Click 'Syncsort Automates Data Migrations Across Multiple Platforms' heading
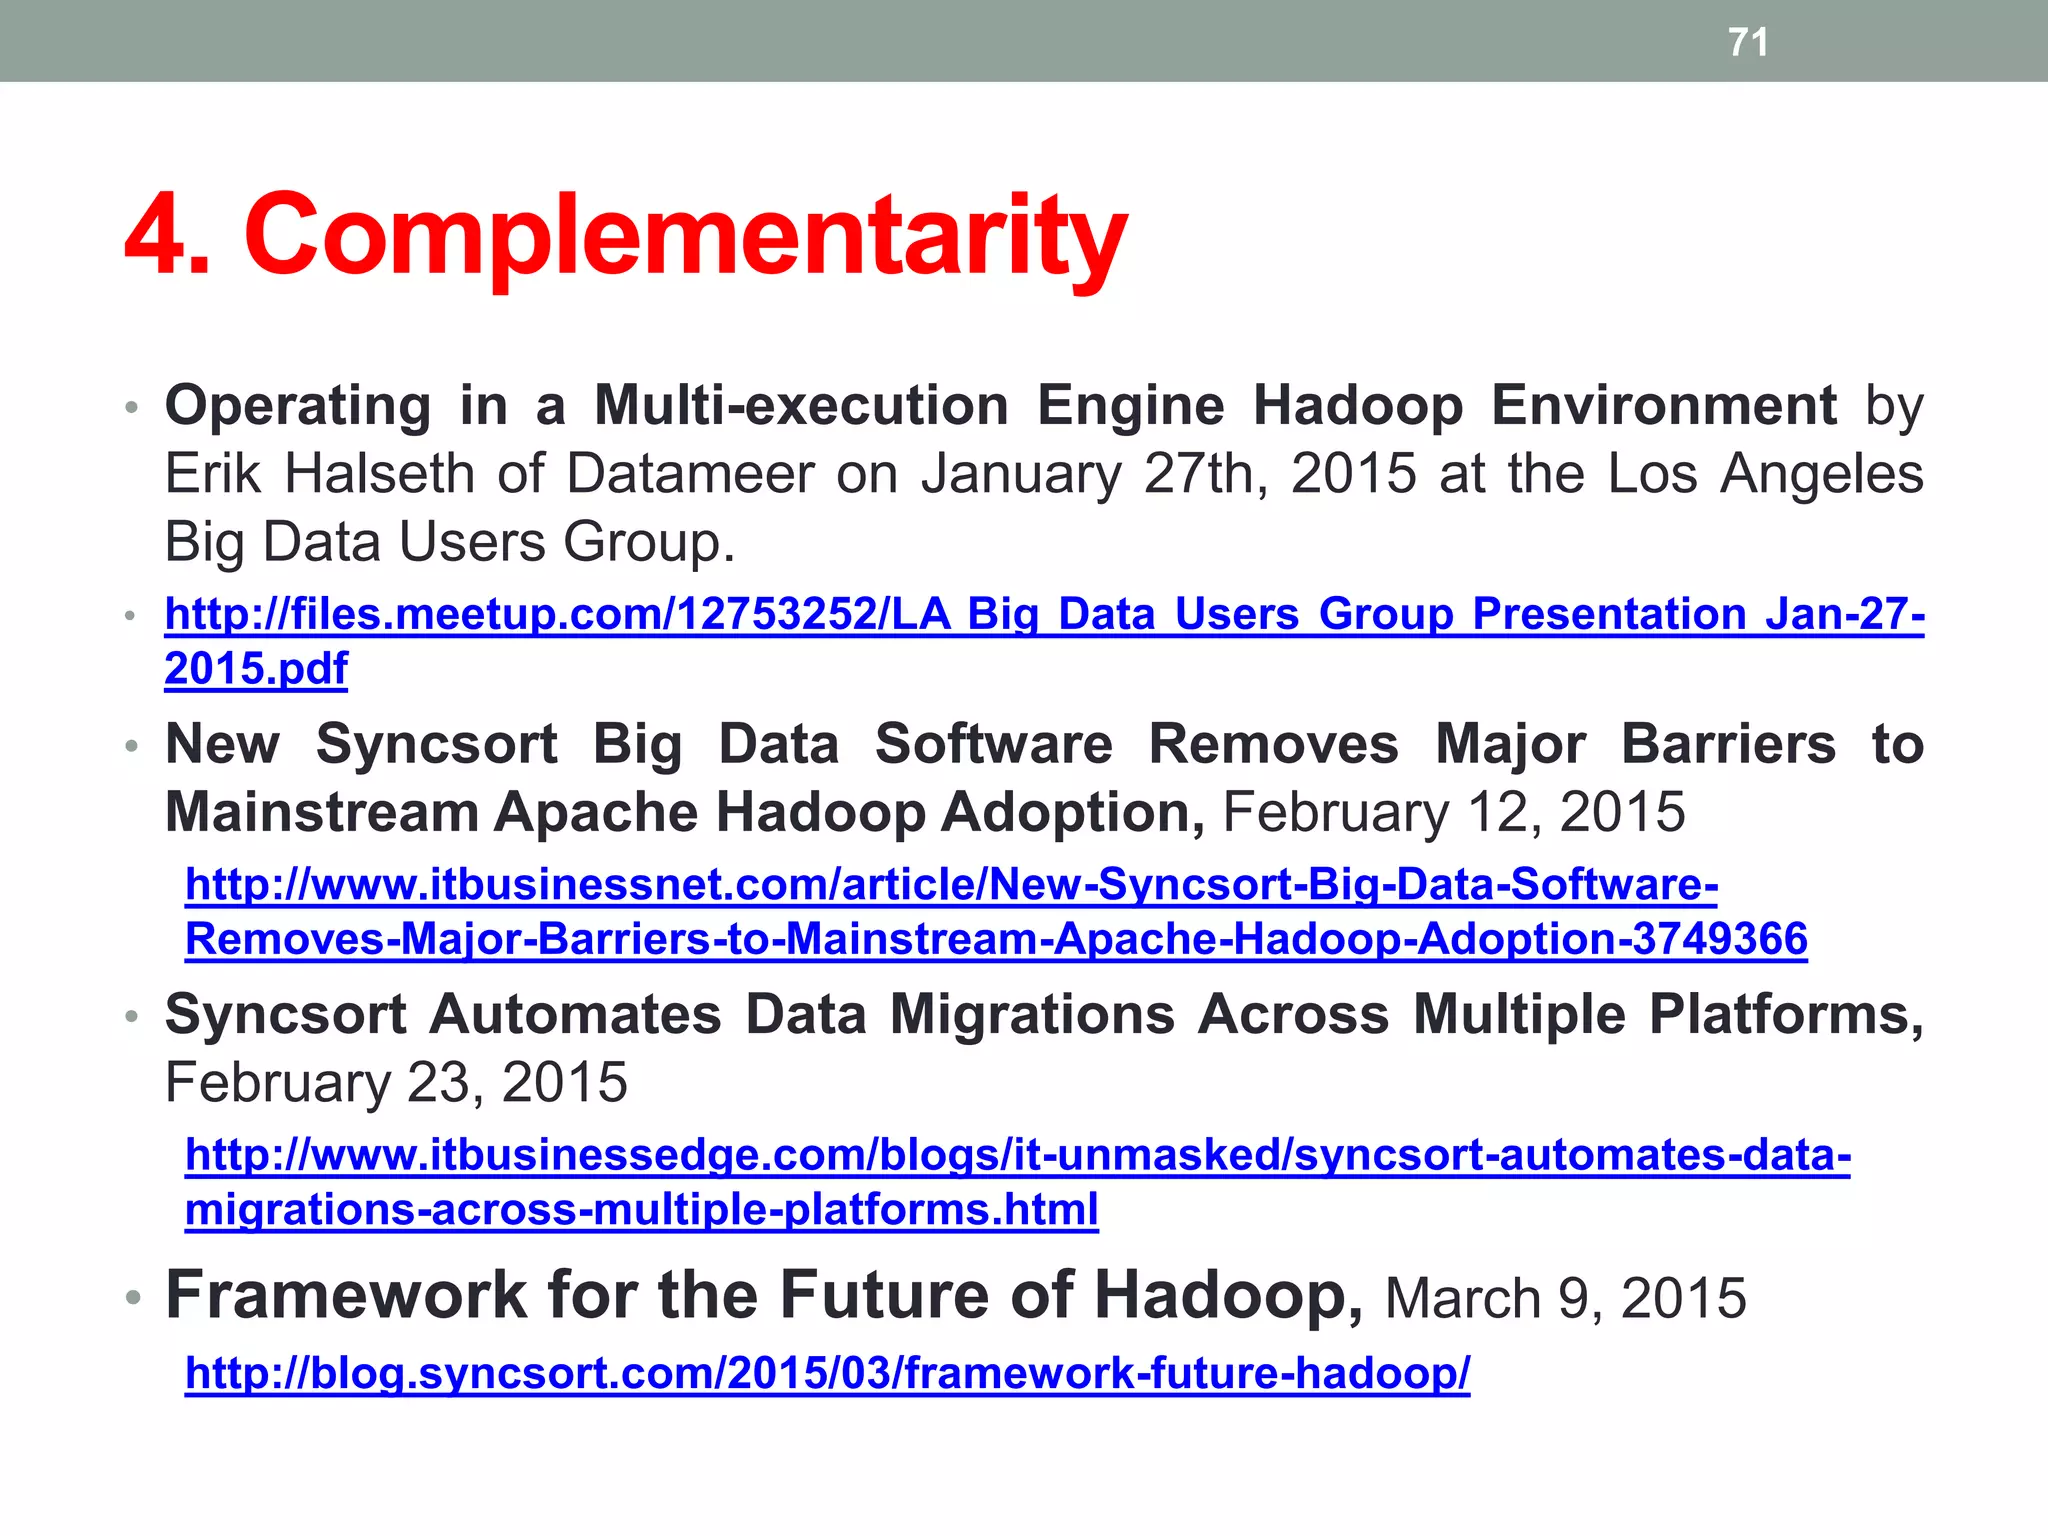 tap(1044, 1015)
